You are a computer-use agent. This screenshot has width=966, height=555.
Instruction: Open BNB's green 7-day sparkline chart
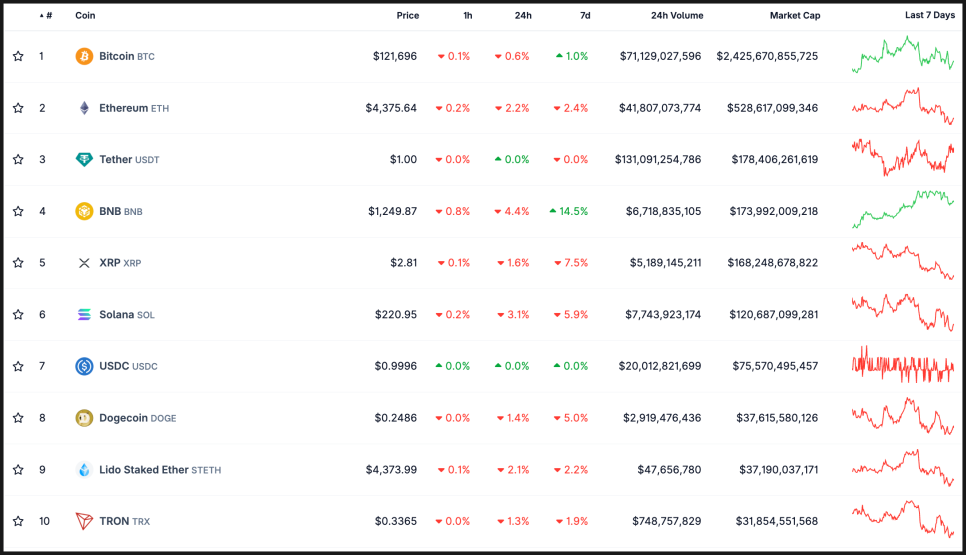(903, 211)
